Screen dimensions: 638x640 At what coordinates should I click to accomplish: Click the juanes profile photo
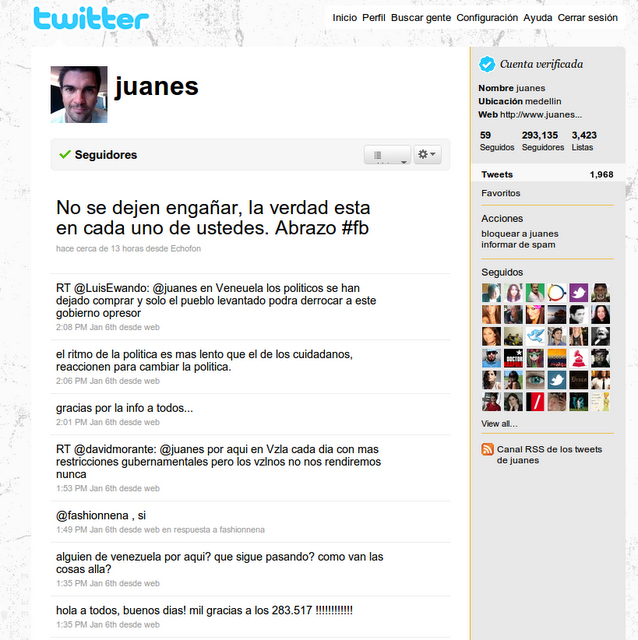(x=78, y=95)
